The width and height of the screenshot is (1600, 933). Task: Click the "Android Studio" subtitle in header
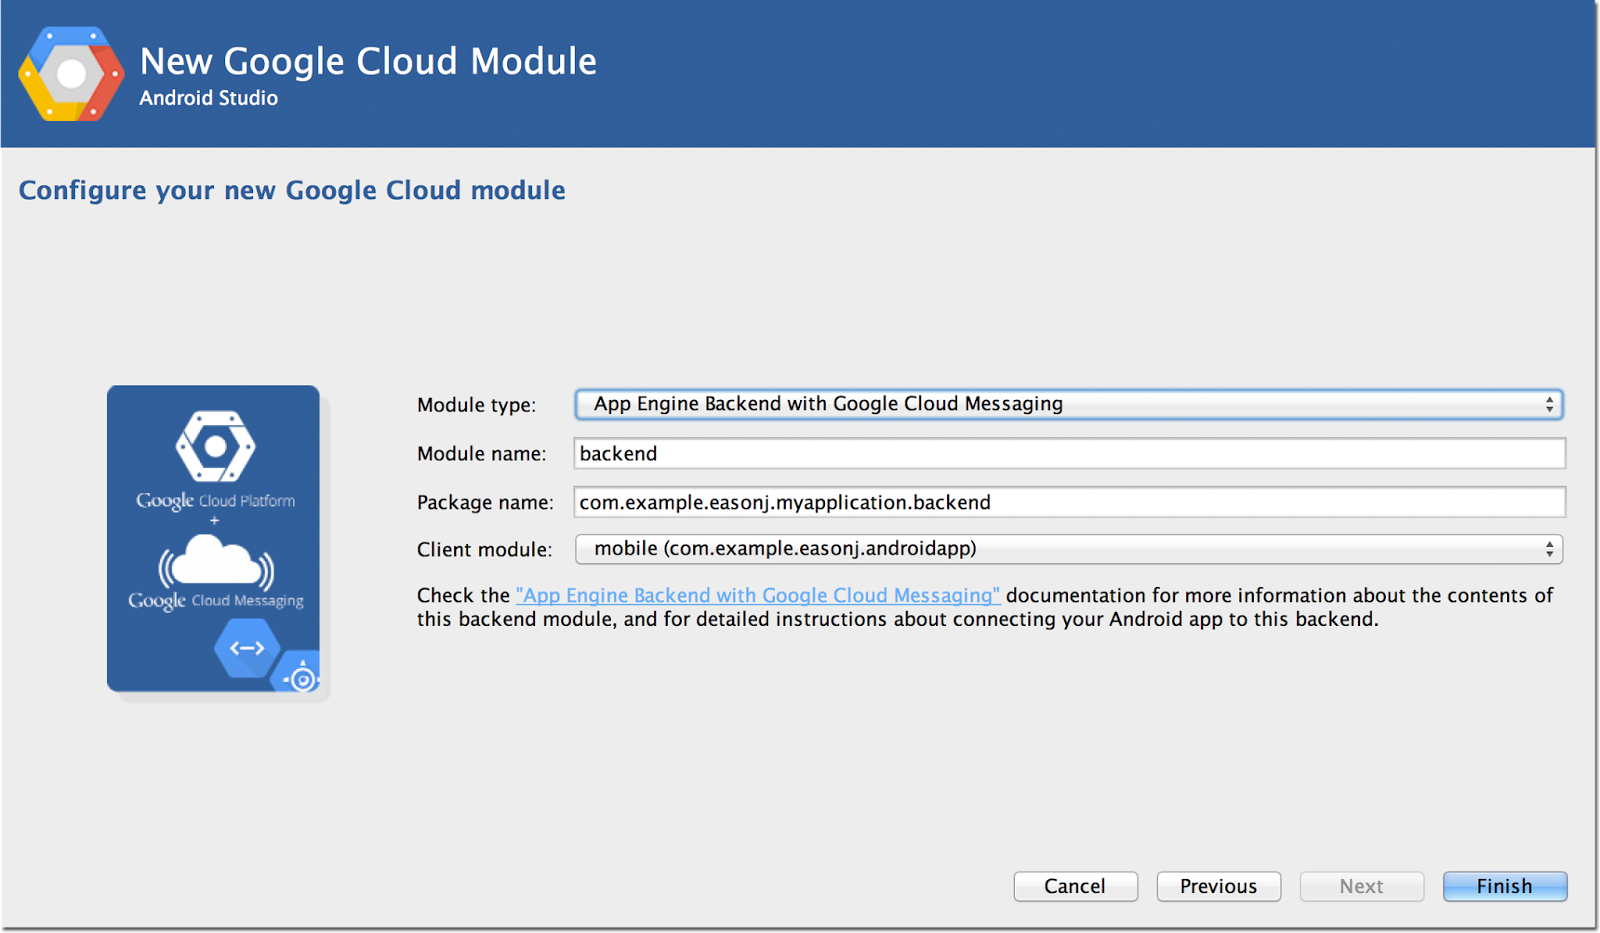pyautogui.click(x=208, y=98)
